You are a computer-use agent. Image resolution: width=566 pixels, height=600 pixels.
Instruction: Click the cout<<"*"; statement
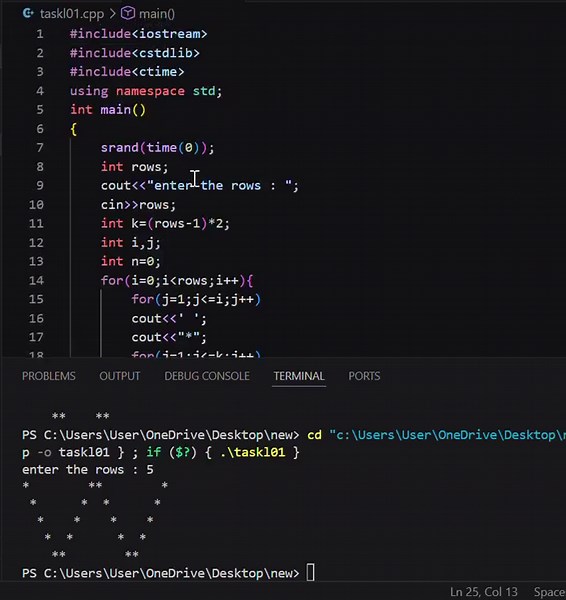click(x=169, y=337)
